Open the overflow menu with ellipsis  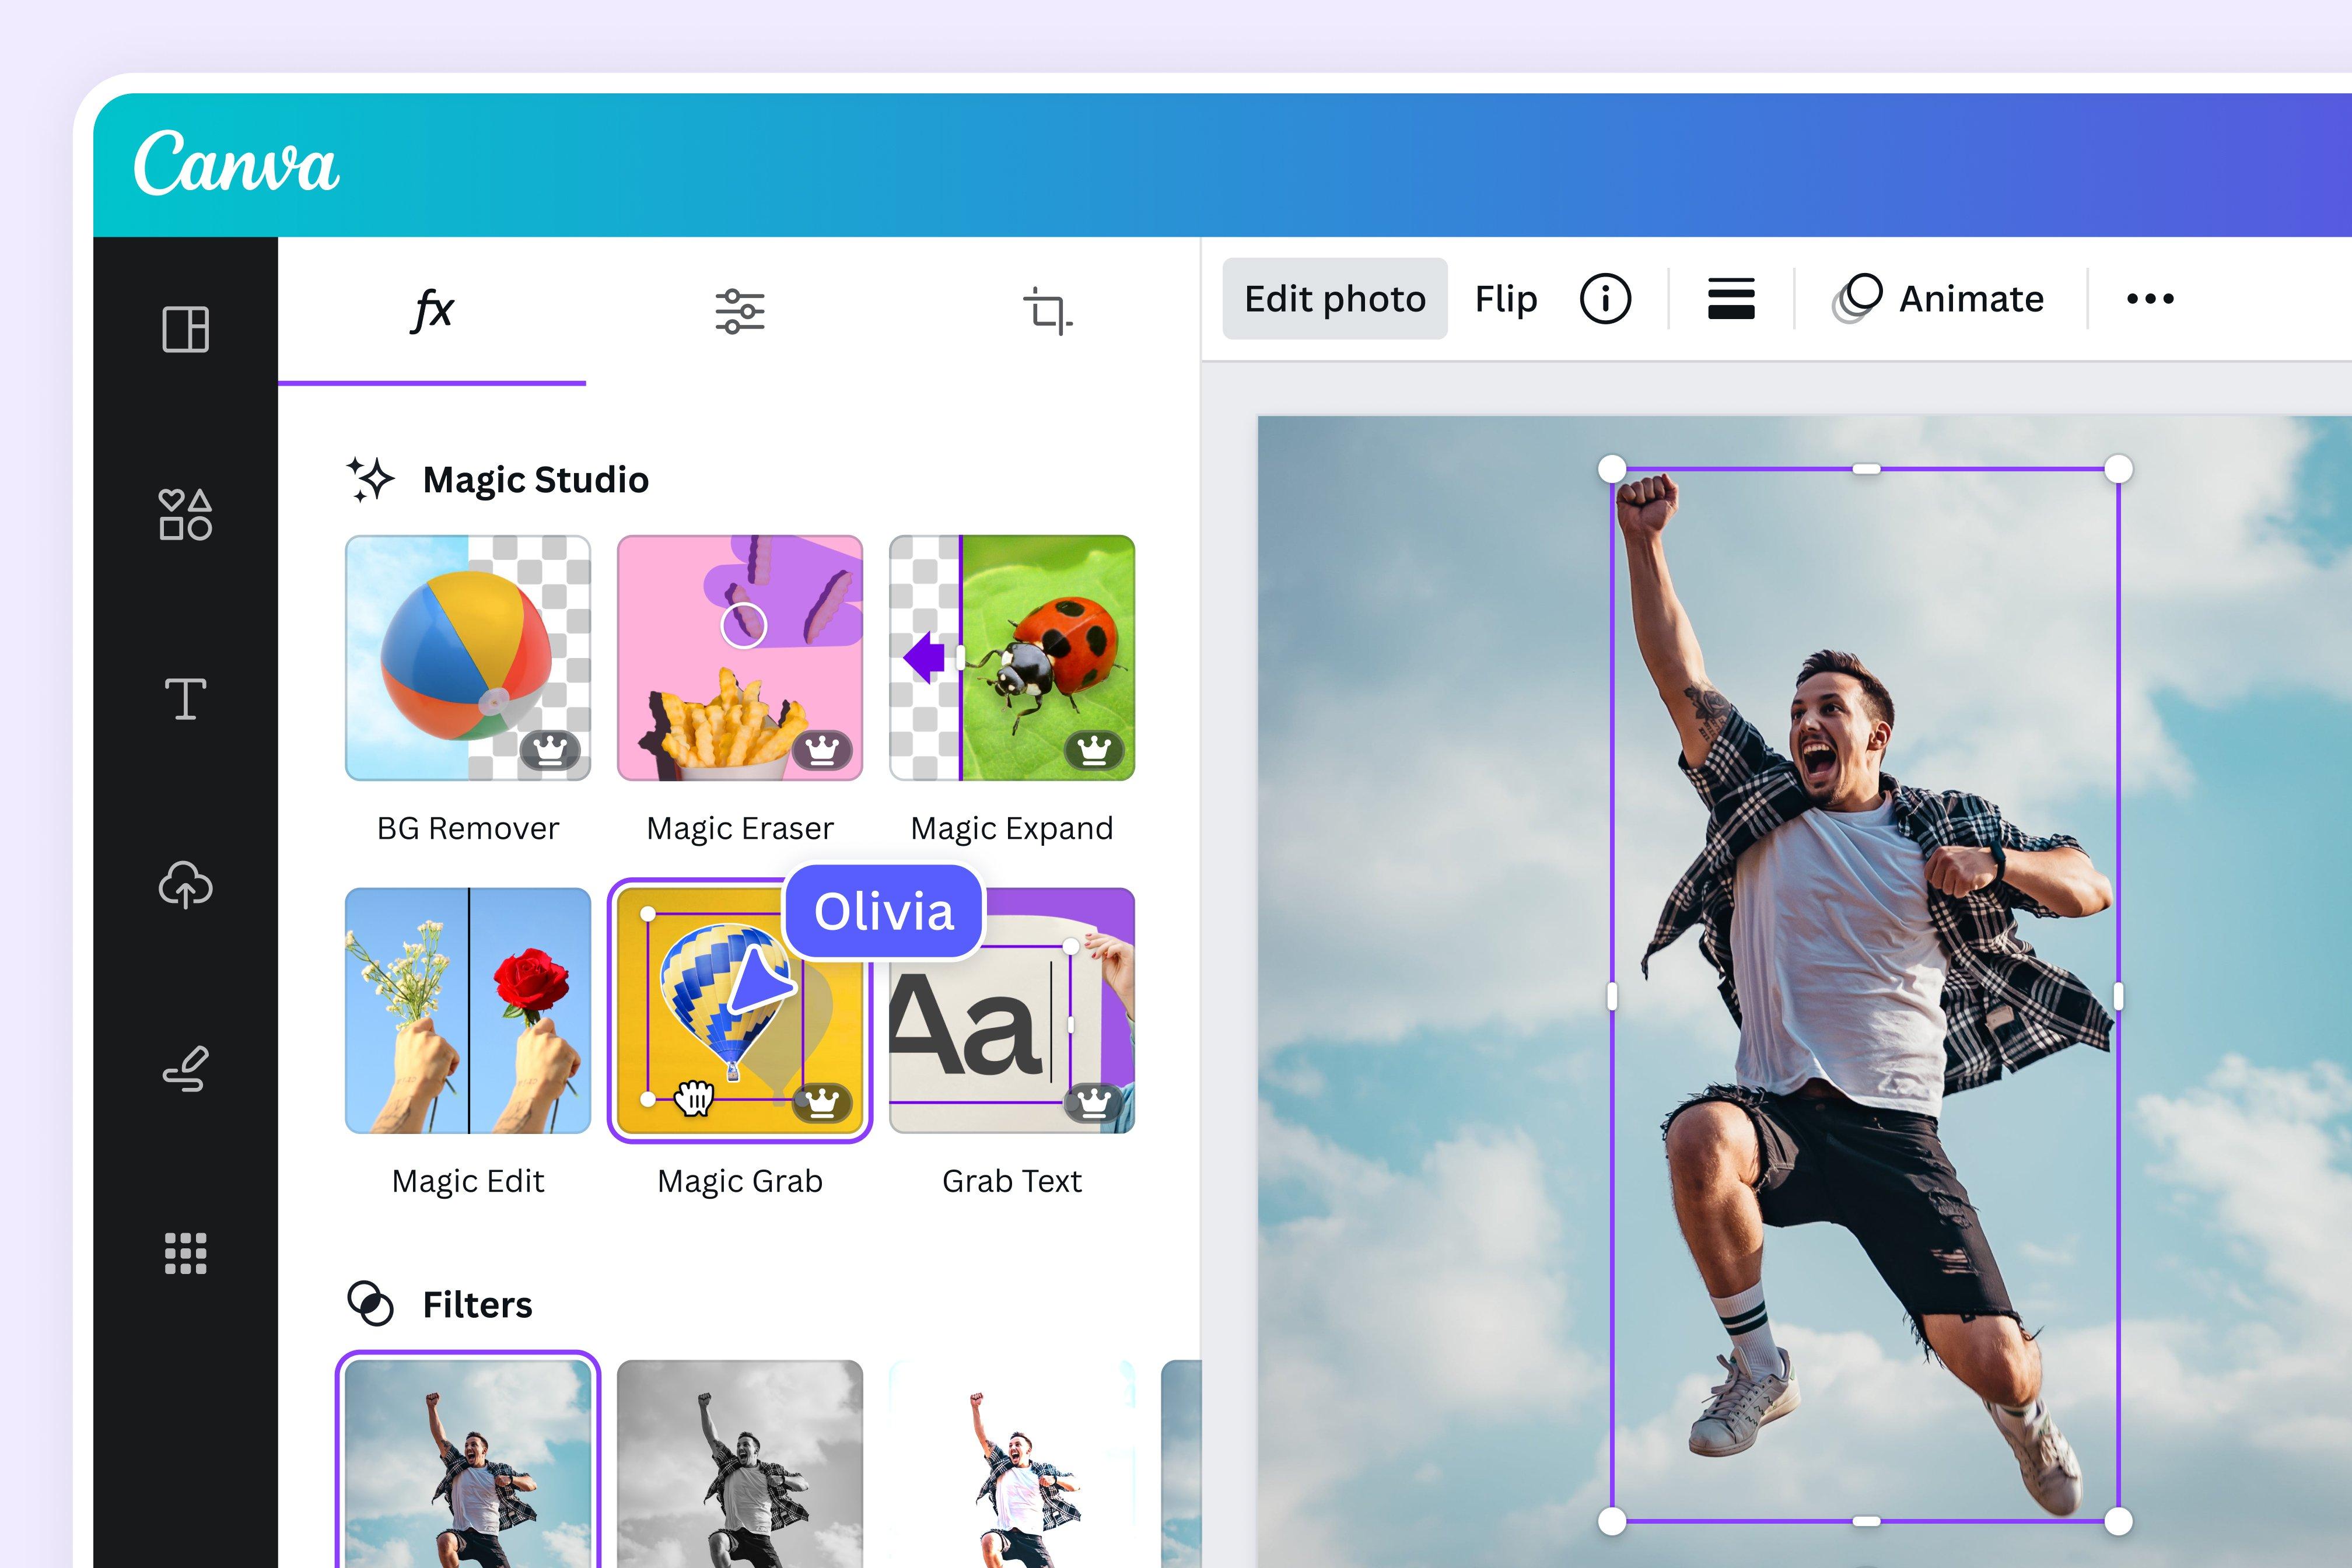click(2149, 297)
